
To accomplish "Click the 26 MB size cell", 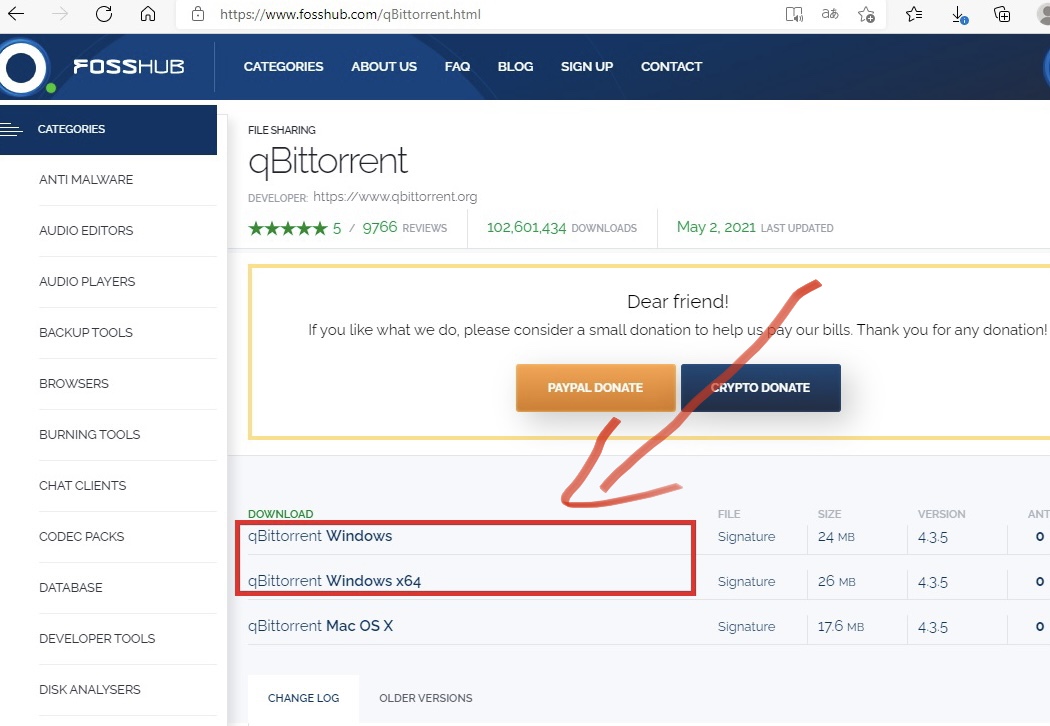I will 836,581.
